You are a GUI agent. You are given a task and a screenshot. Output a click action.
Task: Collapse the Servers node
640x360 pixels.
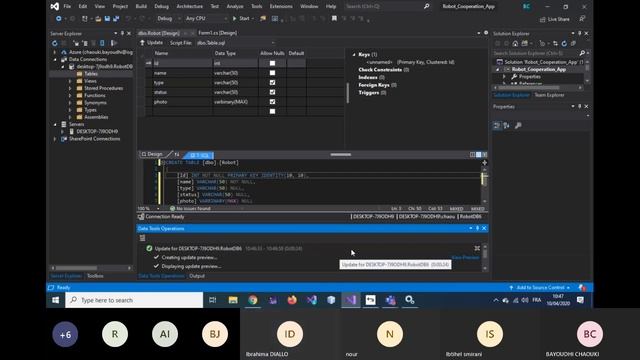click(55, 124)
